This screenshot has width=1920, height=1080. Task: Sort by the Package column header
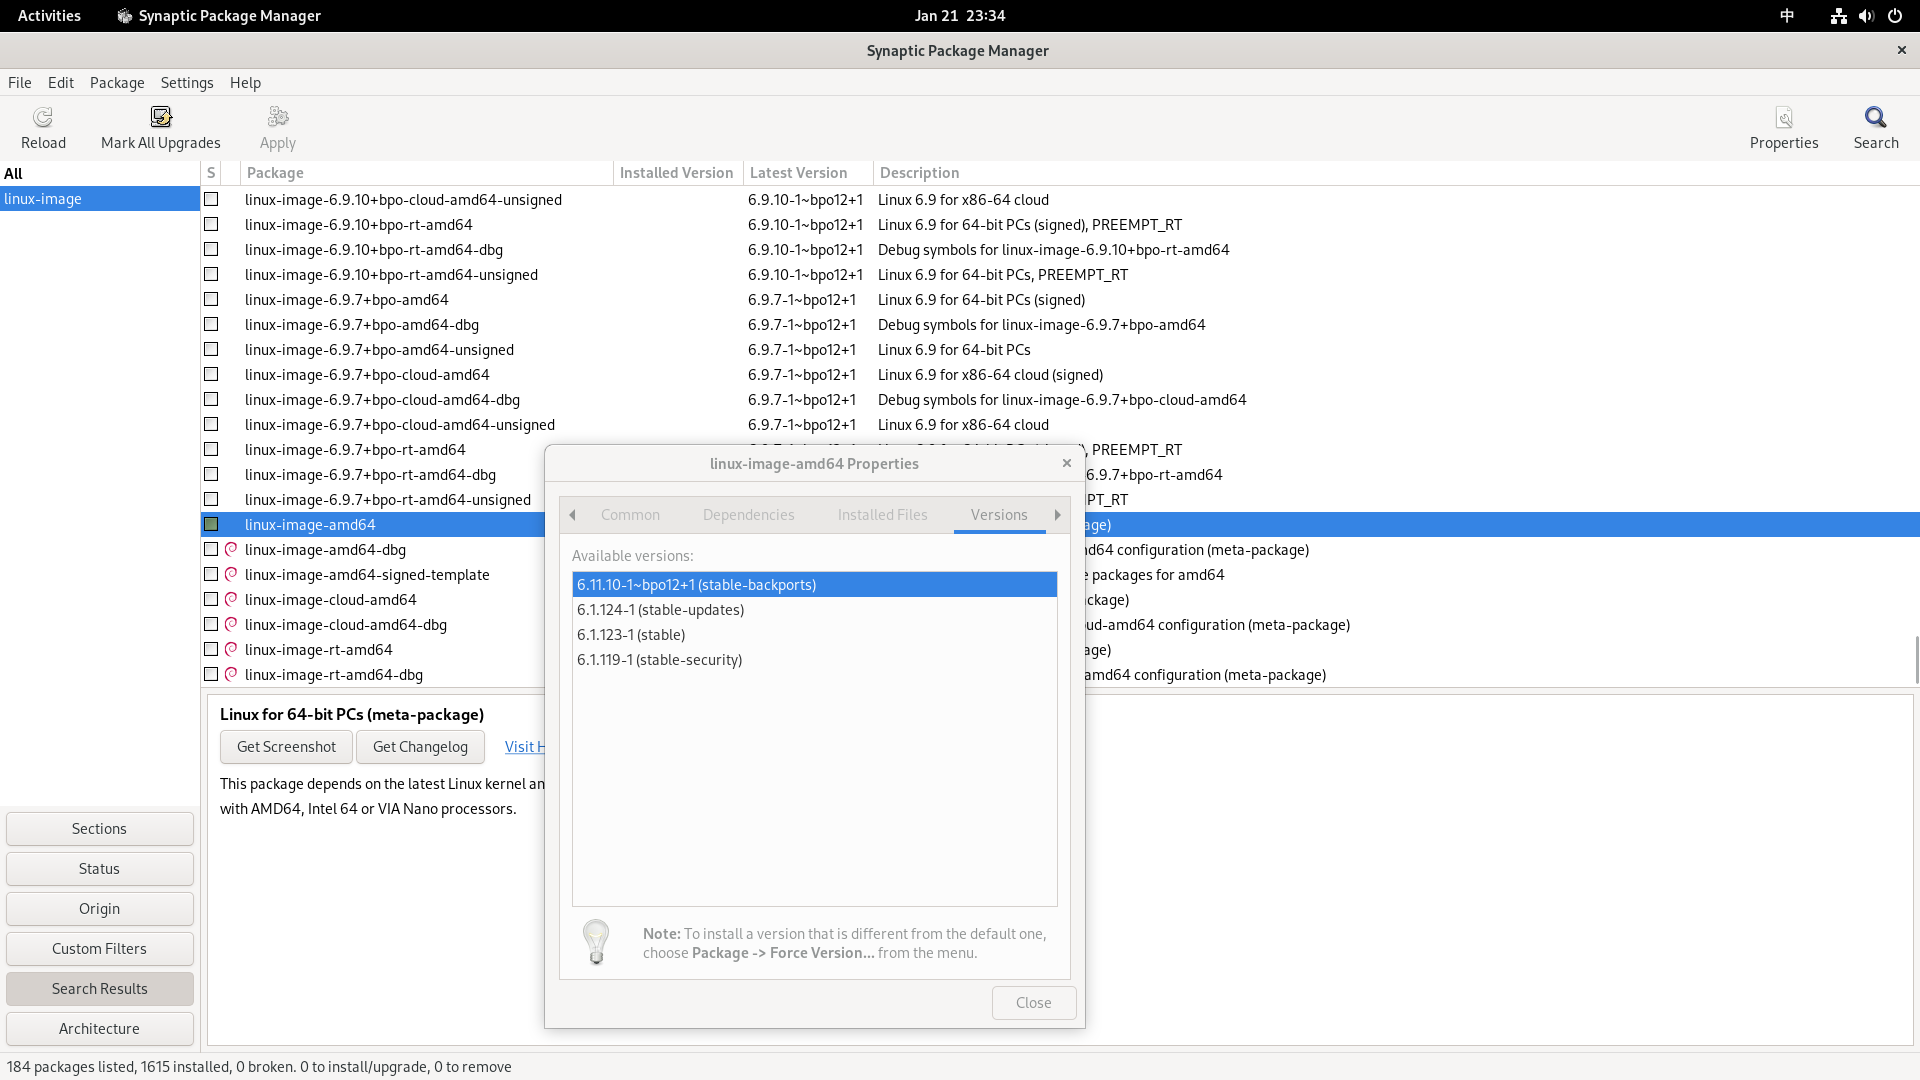pyautogui.click(x=427, y=173)
